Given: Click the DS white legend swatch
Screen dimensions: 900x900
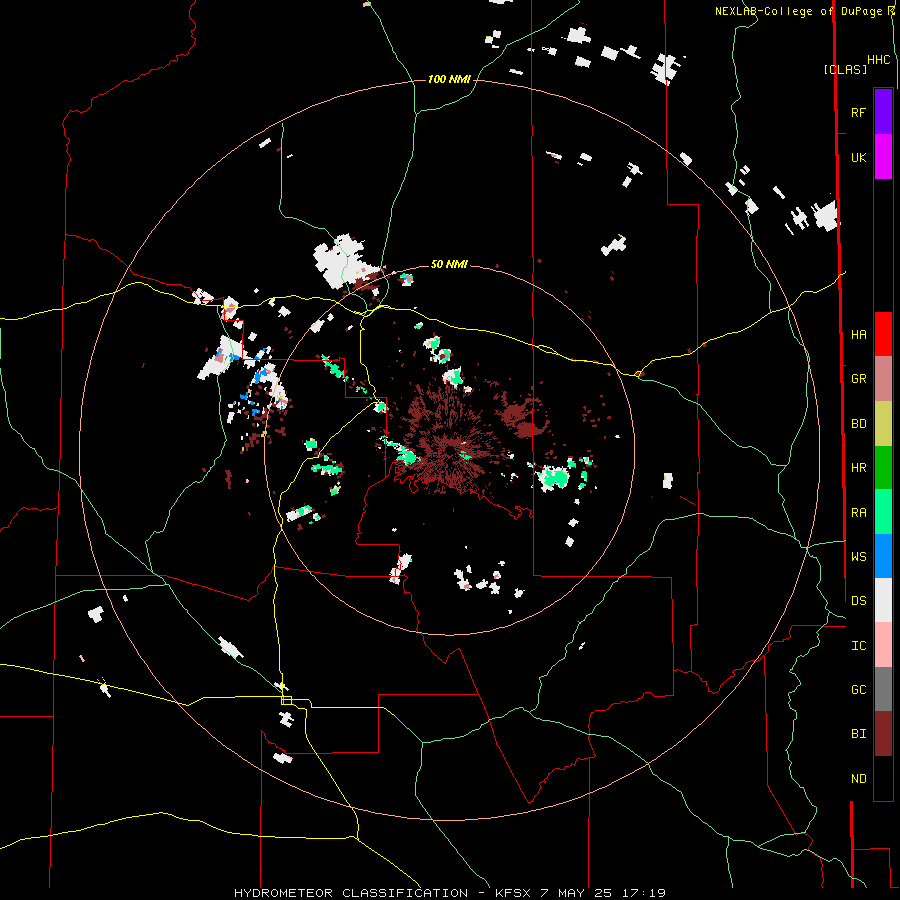Looking at the screenshot, I should pos(883,600).
